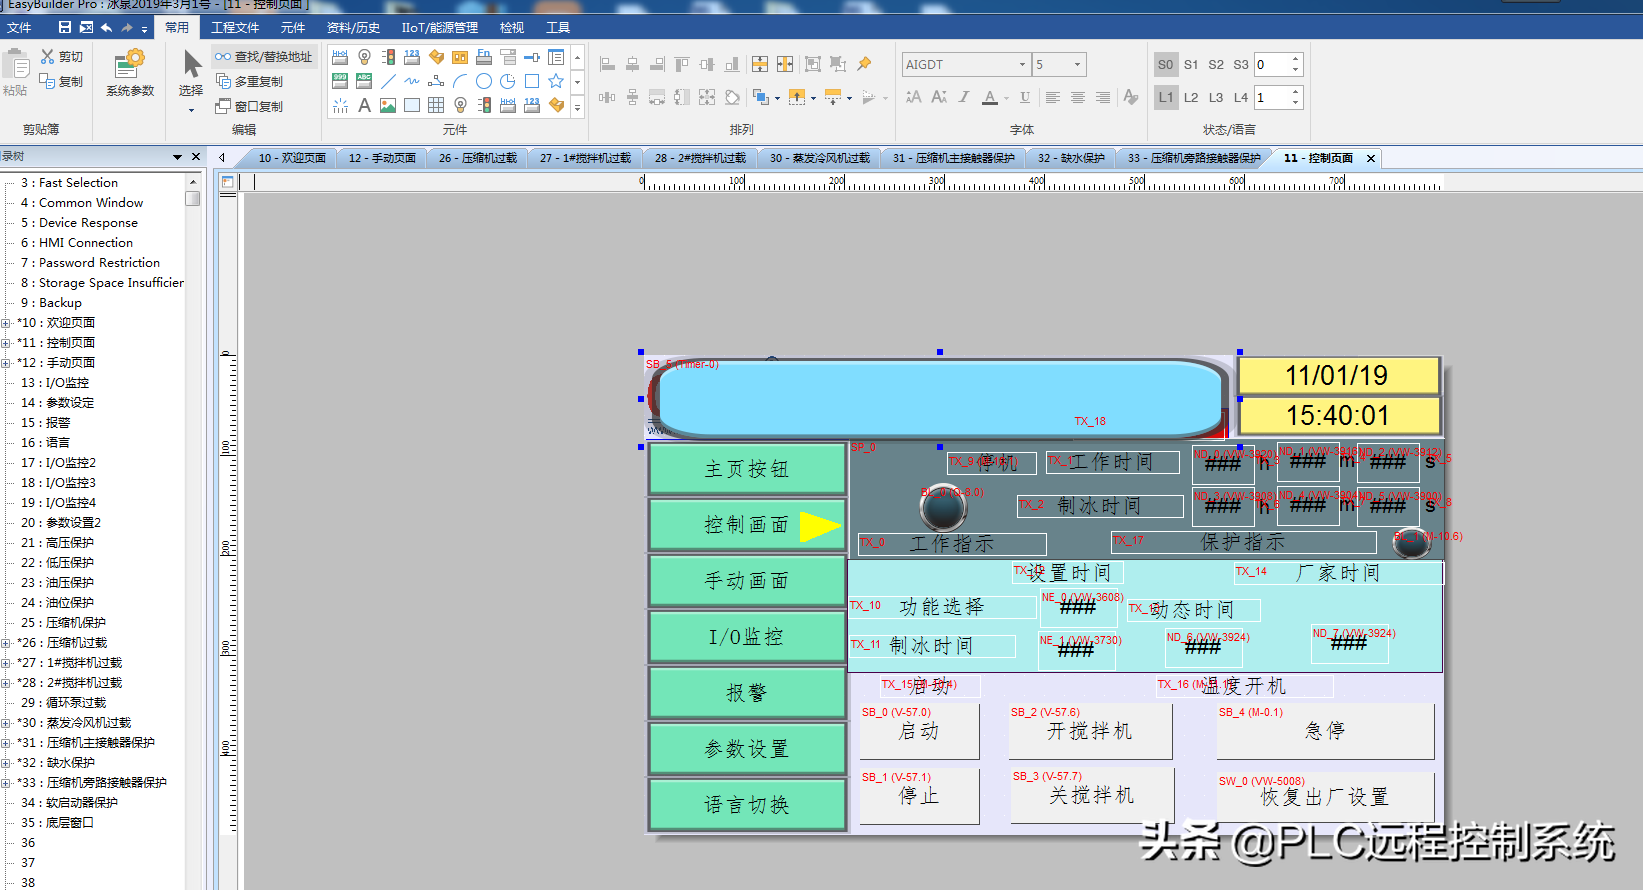Click 查找/替换地址 button

pyautogui.click(x=264, y=57)
